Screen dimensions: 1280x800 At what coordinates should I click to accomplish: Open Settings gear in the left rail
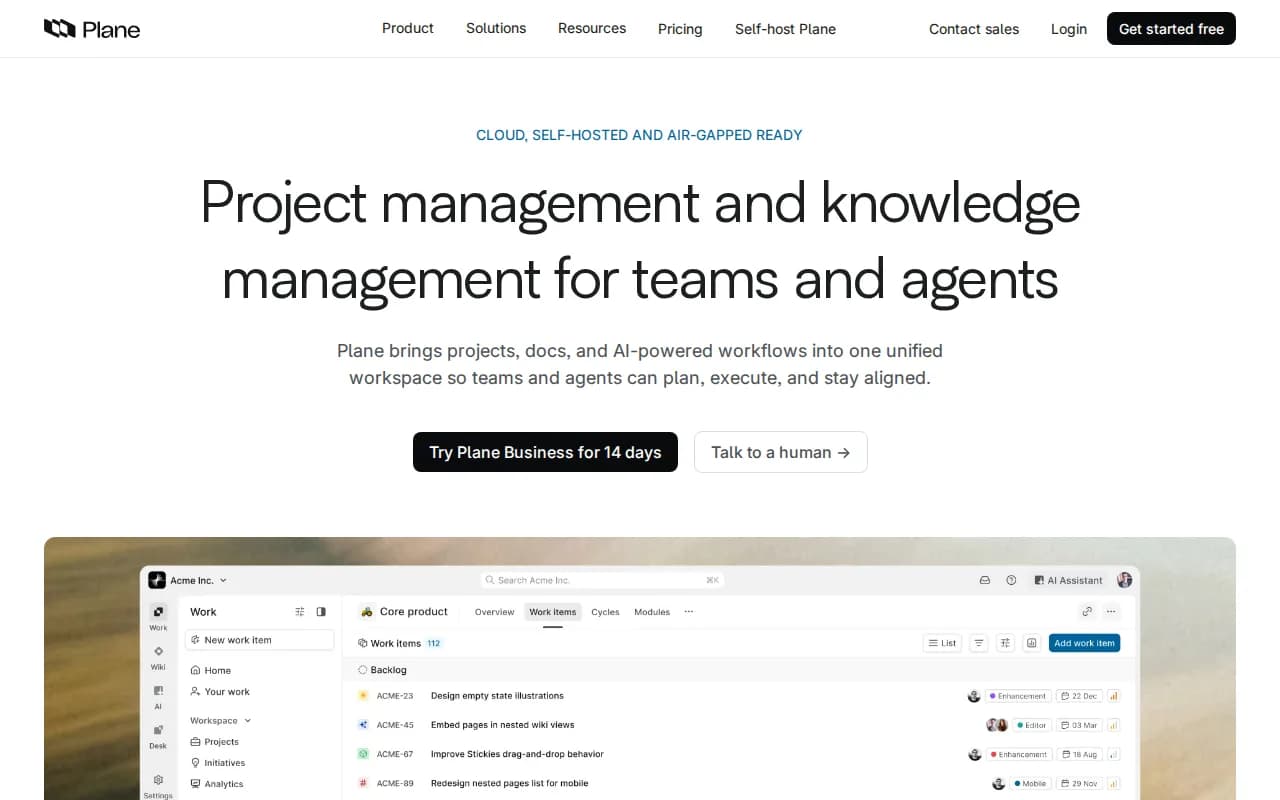(158, 780)
